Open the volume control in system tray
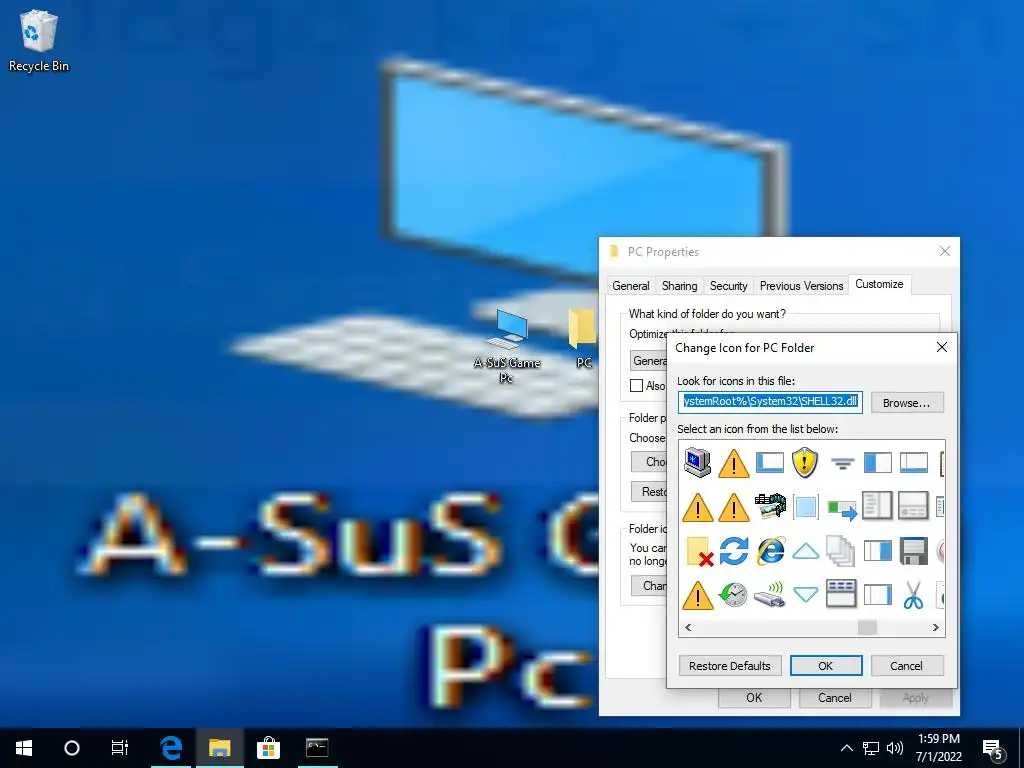Image resolution: width=1024 pixels, height=768 pixels. [895, 748]
